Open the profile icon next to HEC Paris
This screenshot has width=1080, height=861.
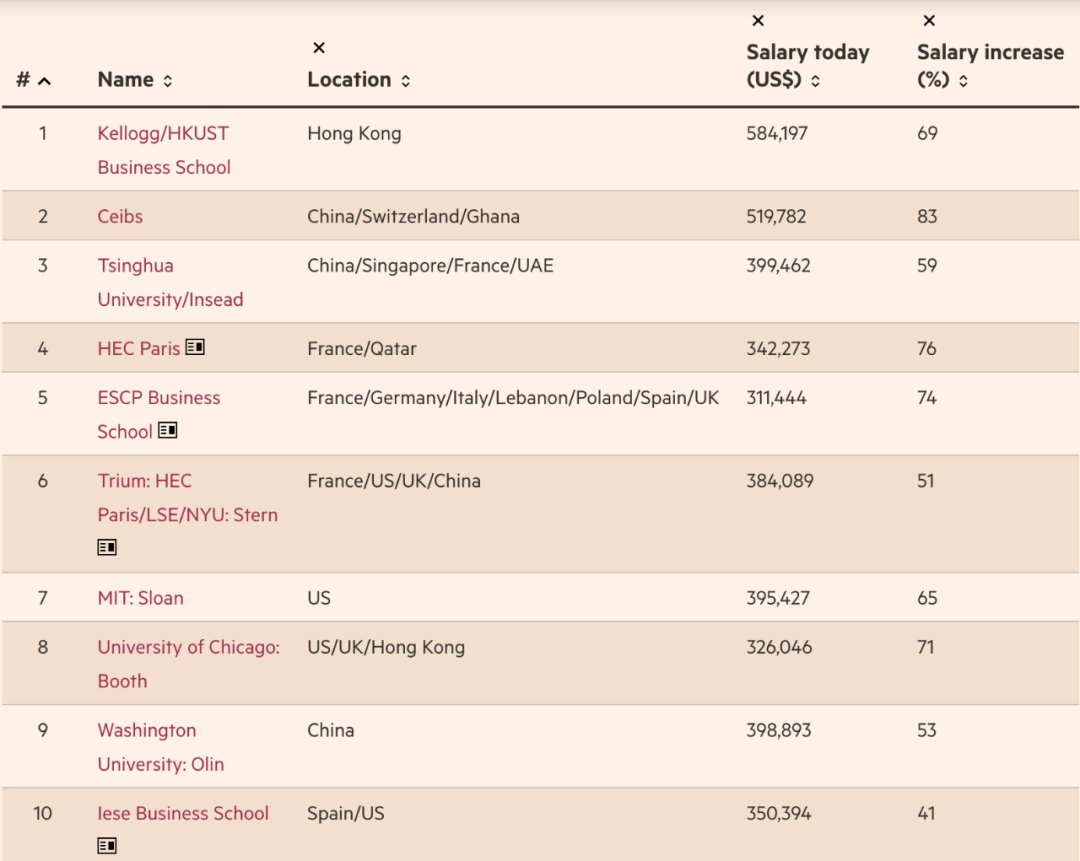click(x=195, y=347)
